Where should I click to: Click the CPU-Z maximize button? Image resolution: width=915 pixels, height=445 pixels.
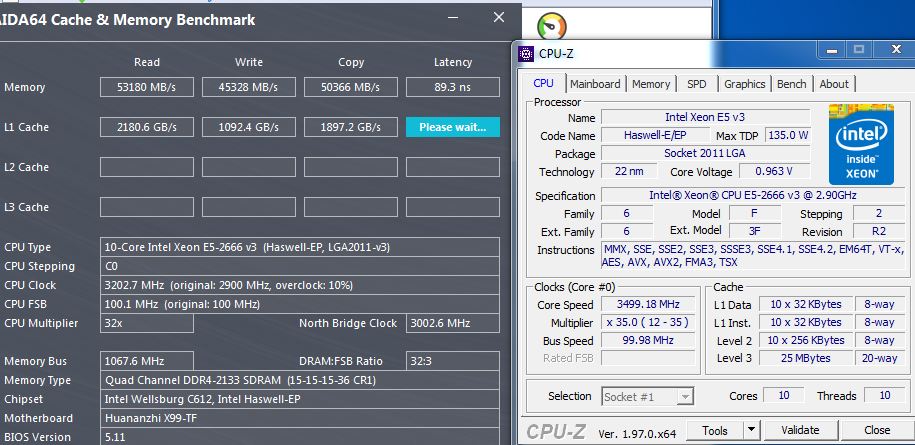(x=859, y=50)
